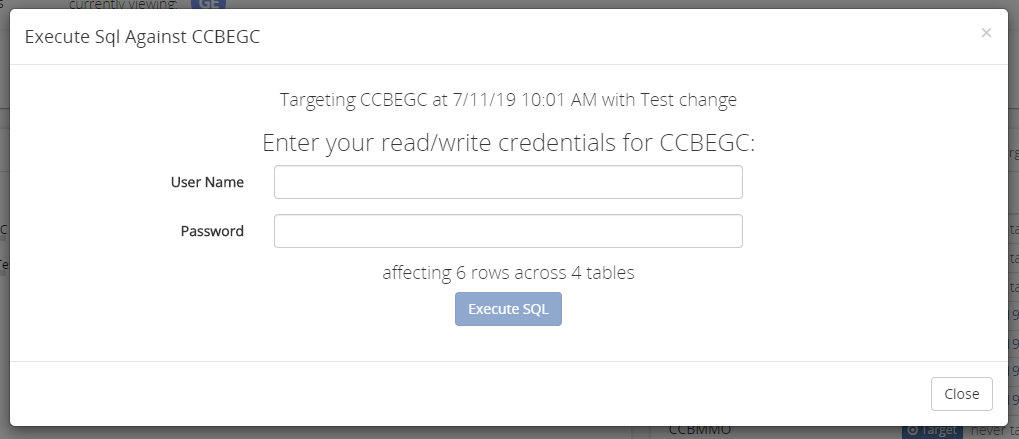The width and height of the screenshot is (1019, 439).
Task: Click the GE badge beside currently viewing
Action: point(209,4)
